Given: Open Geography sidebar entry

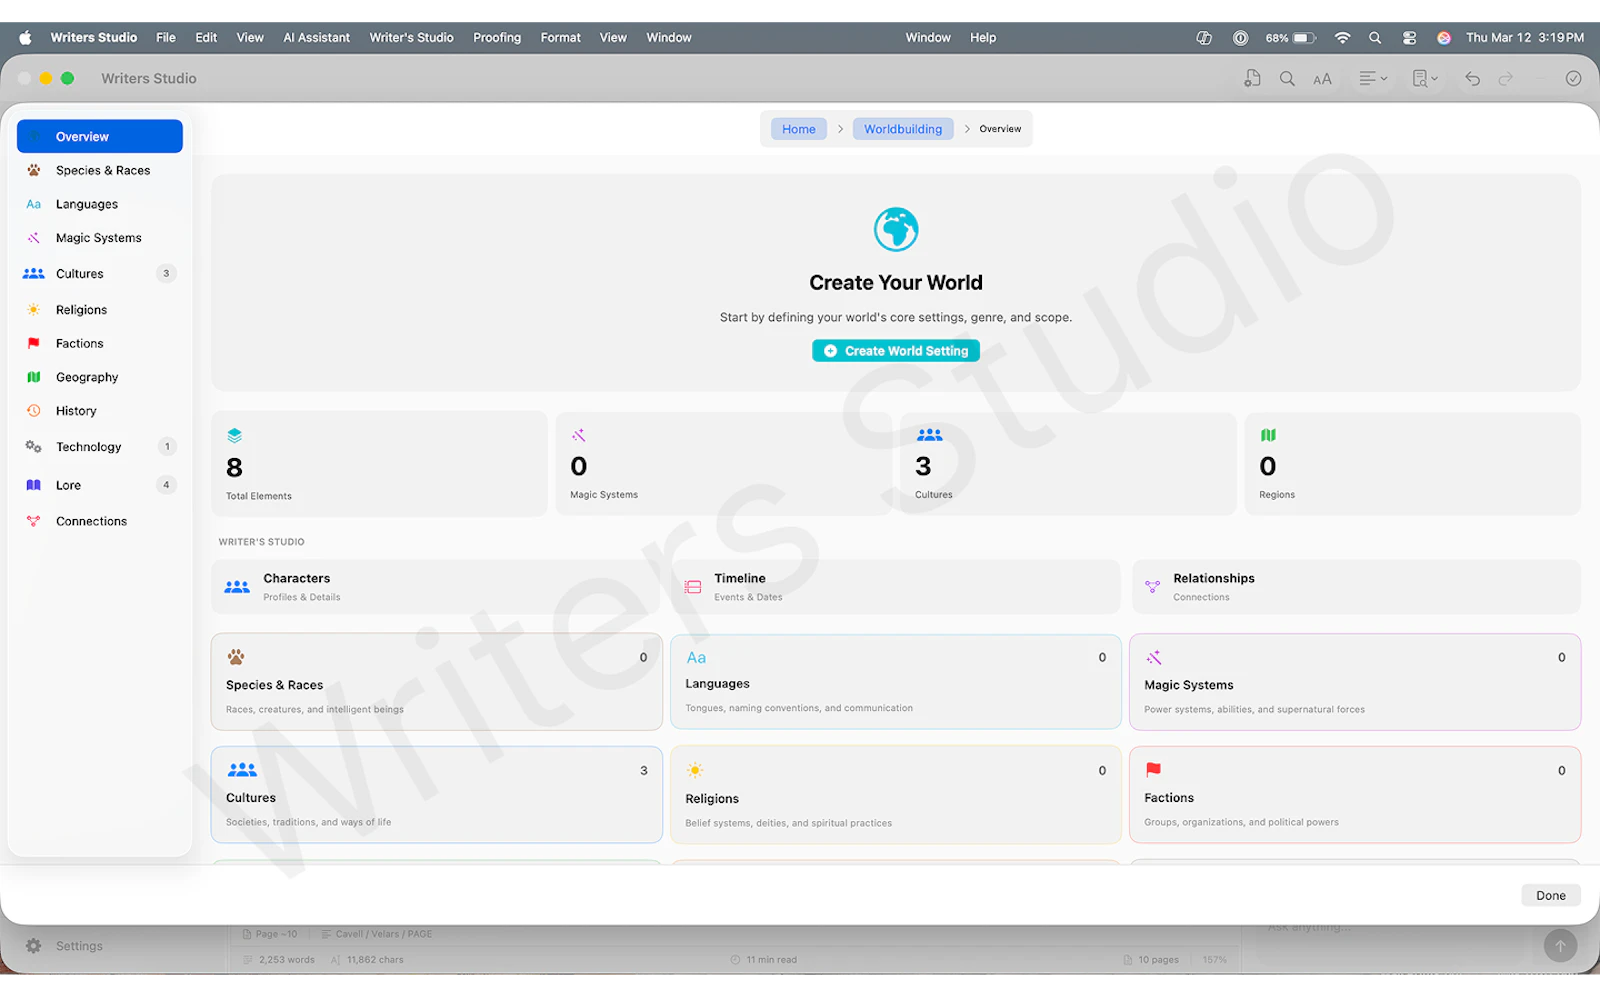Looking at the screenshot, I should [100, 377].
